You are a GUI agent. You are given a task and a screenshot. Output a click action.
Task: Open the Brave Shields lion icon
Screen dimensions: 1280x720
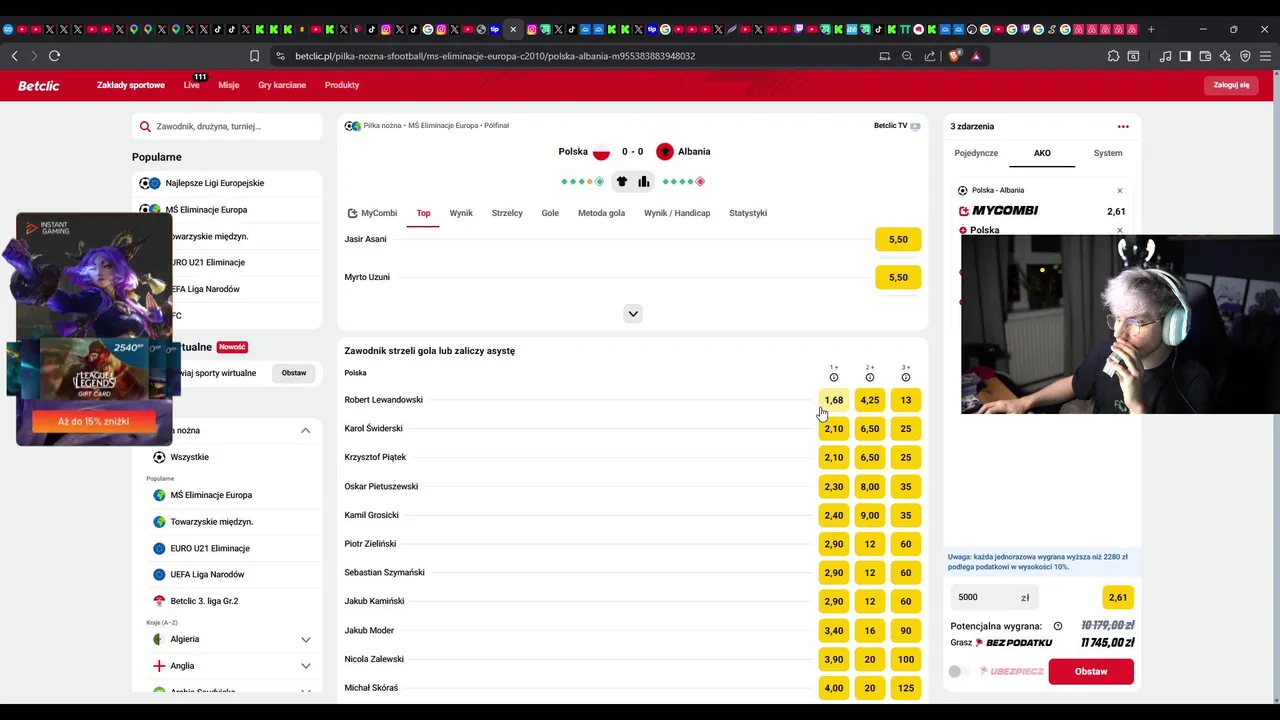pos(954,56)
